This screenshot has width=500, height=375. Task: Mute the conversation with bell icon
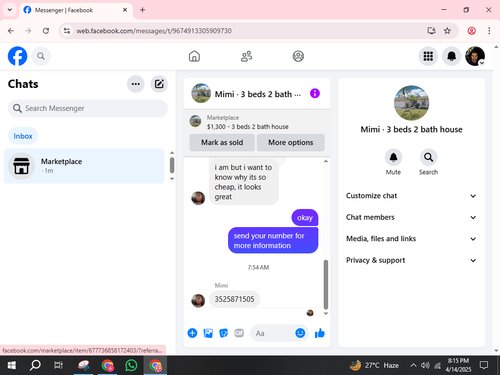pos(393,157)
